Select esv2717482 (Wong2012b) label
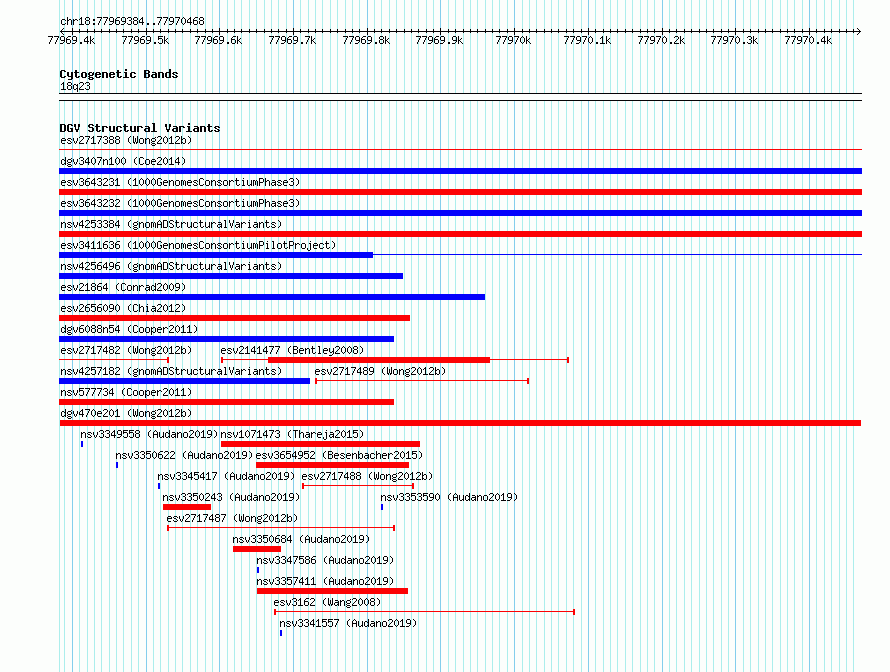This screenshot has width=890, height=672. (x=126, y=350)
